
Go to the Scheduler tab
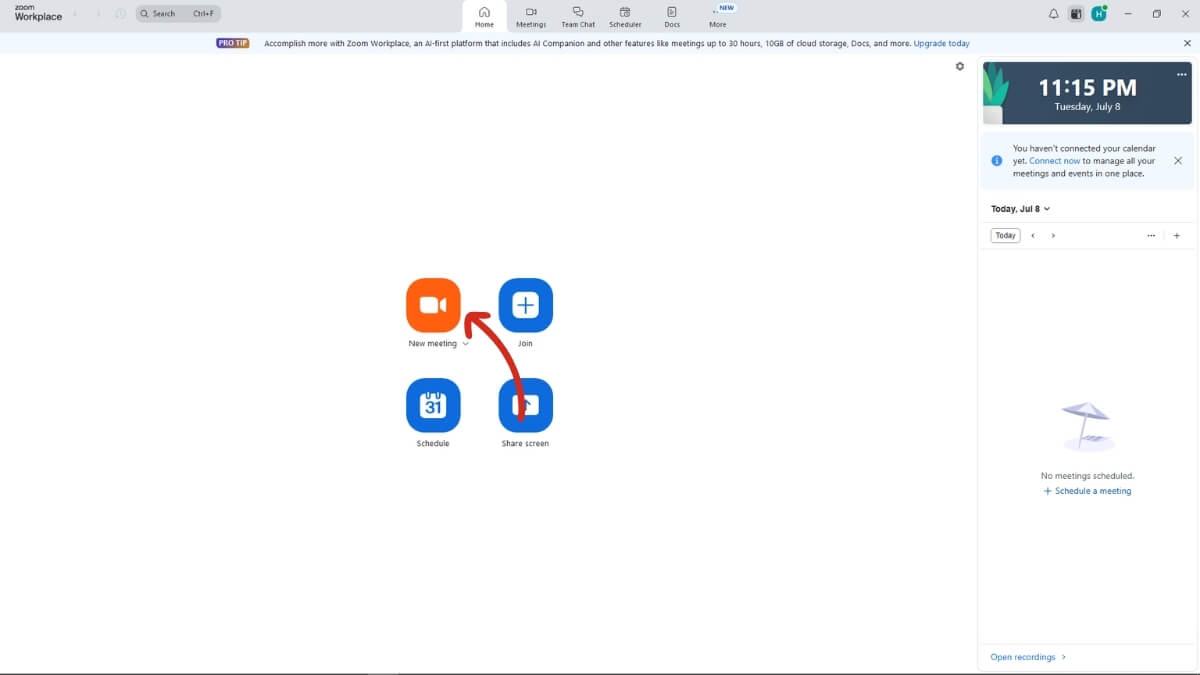click(625, 16)
